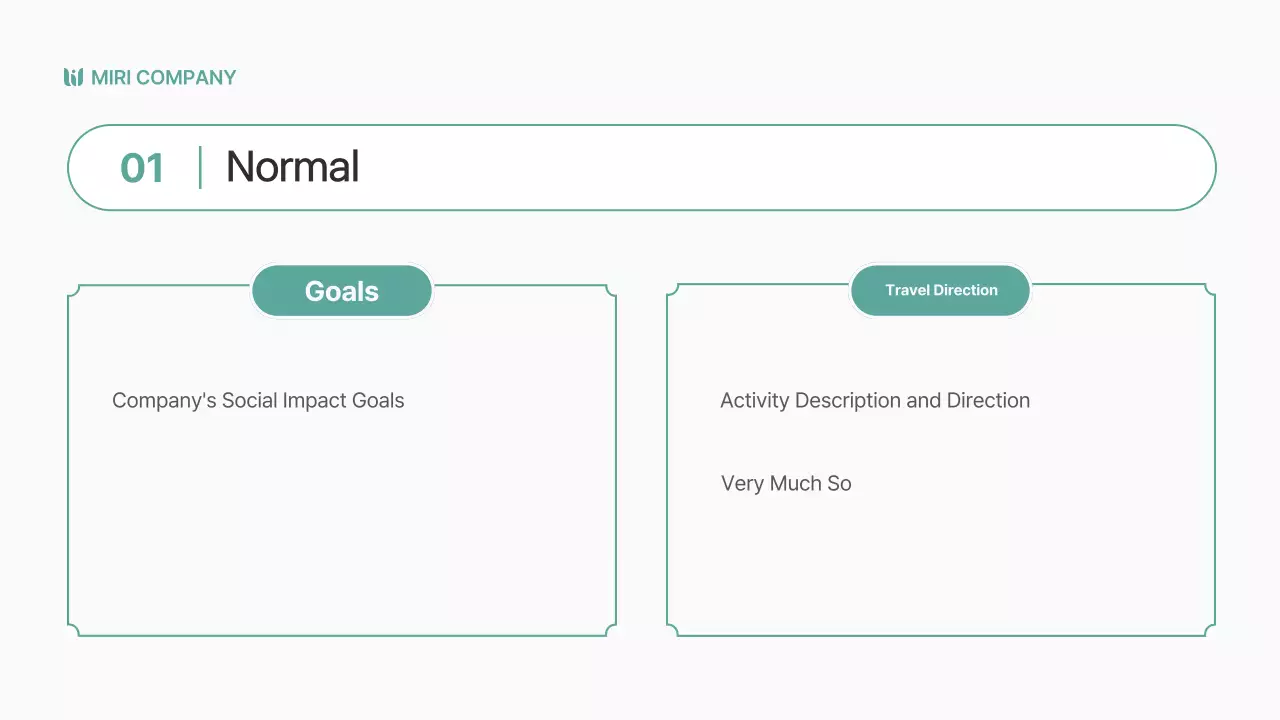Click the vertical divider beside 01

[x=200, y=167]
